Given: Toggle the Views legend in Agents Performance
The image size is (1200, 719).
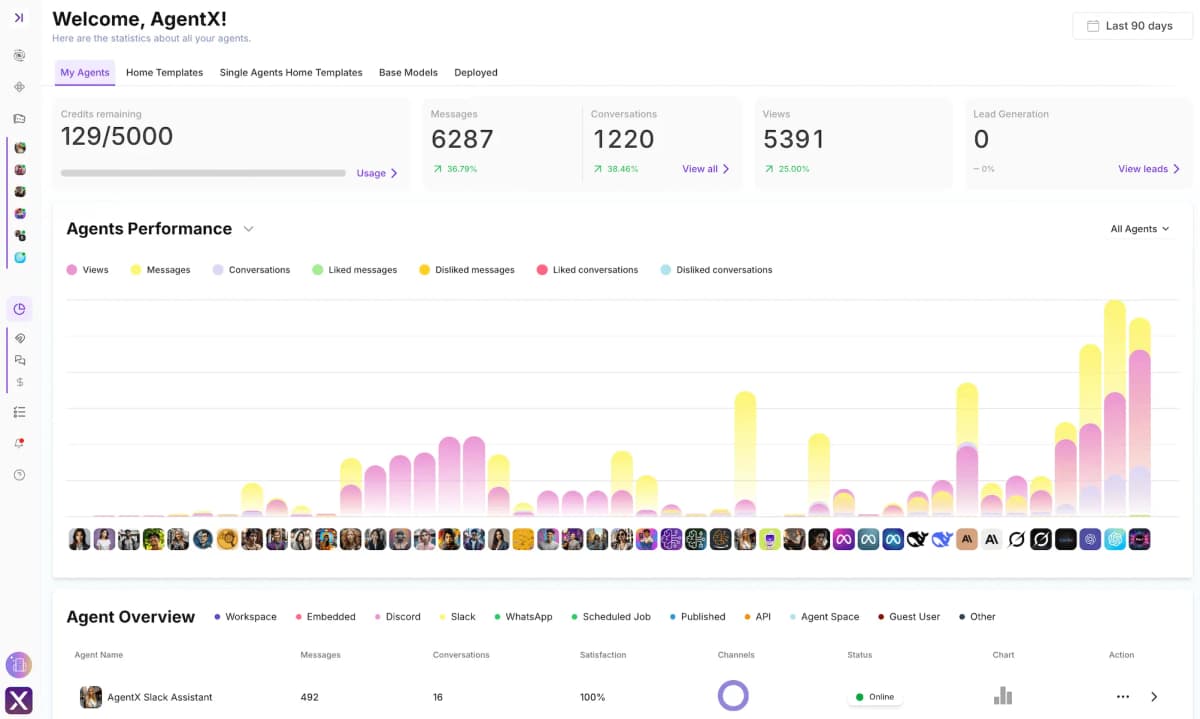Looking at the screenshot, I should tap(87, 269).
